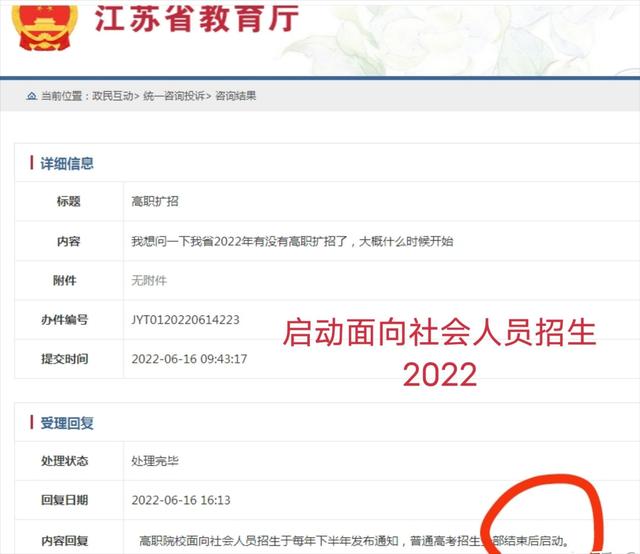Image resolution: width=640 pixels, height=554 pixels.
Task: Click the national emblem logo
Action: point(44,28)
